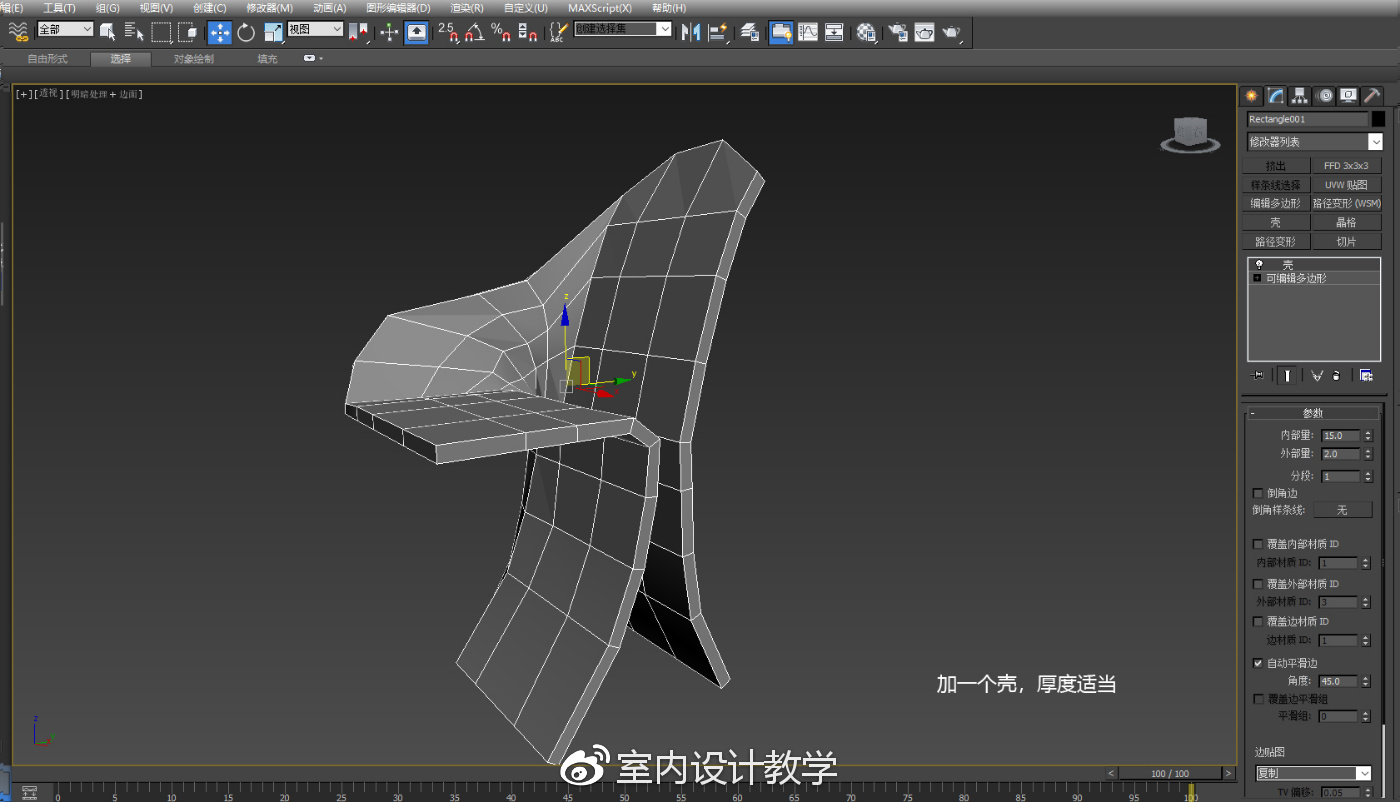Enable the 倒角边 checkbox
Viewport: 1400px width, 802px height.
tap(1257, 492)
